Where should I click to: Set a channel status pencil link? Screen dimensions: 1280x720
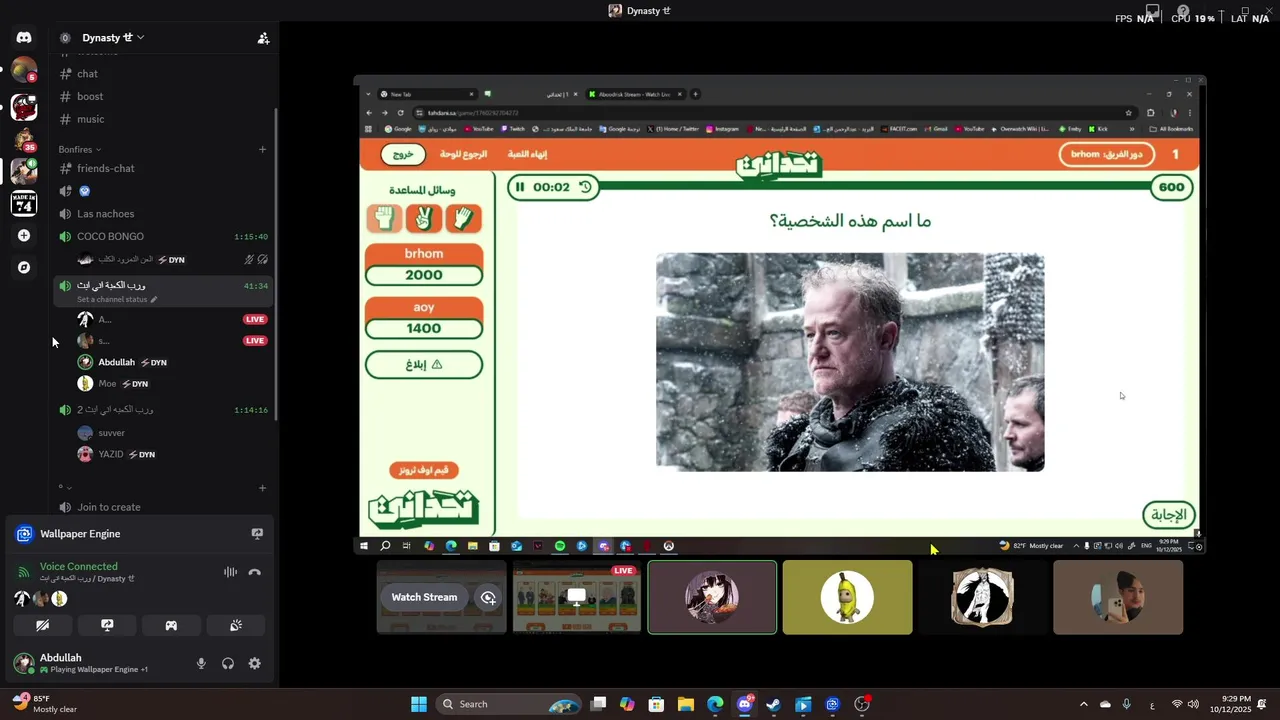[x=117, y=299]
